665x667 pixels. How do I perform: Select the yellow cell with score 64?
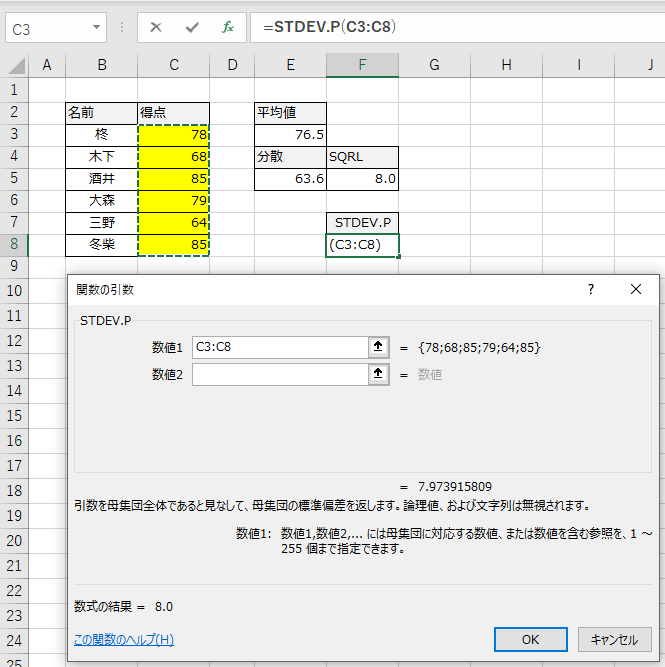click(174, 222)
